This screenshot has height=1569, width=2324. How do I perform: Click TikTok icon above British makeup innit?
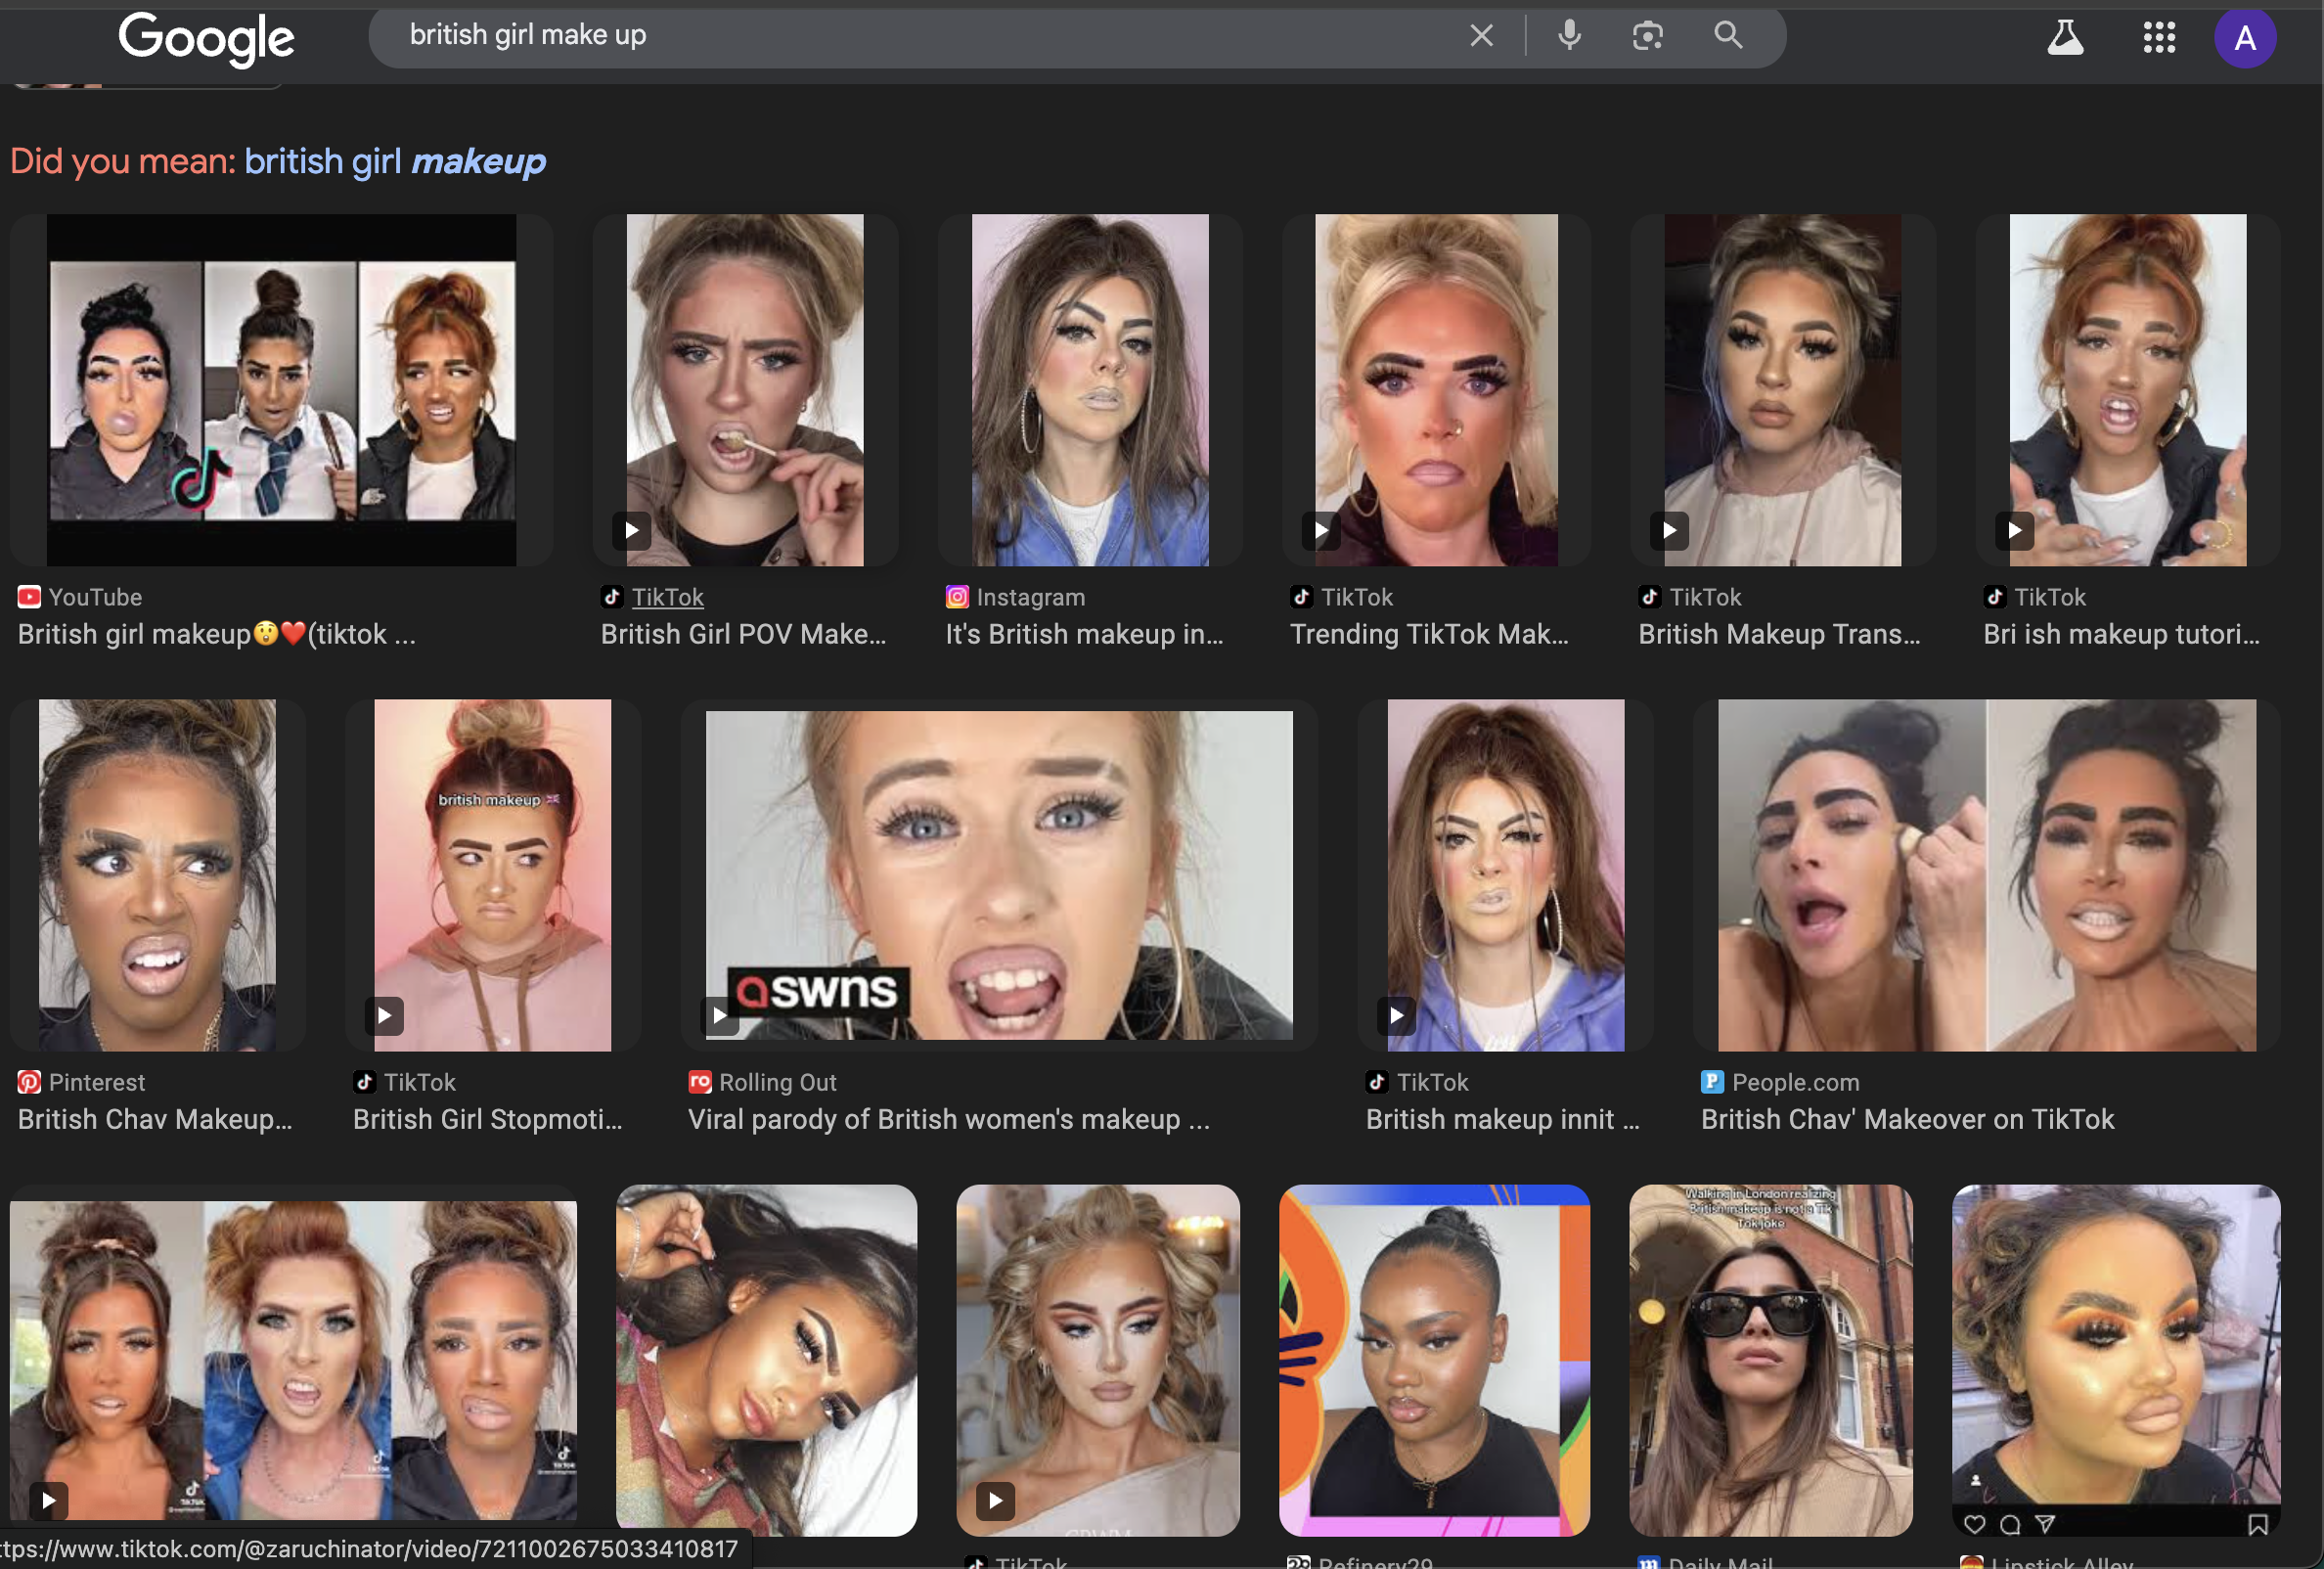(x=1377, y=1082)
